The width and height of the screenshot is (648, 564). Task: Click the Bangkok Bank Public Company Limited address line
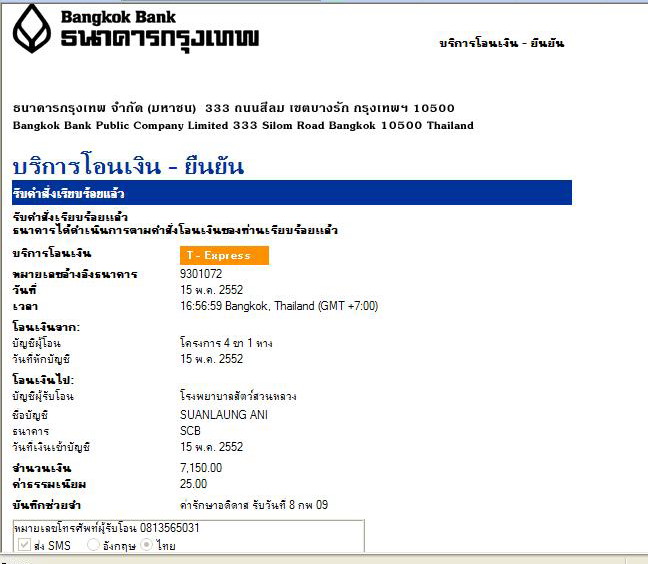(243, 125)
